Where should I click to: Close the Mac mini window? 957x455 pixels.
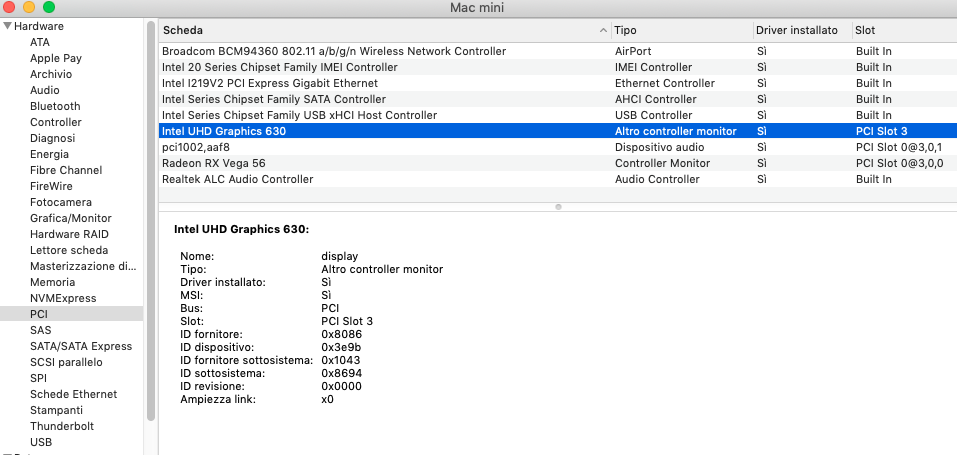coord(9,7)
